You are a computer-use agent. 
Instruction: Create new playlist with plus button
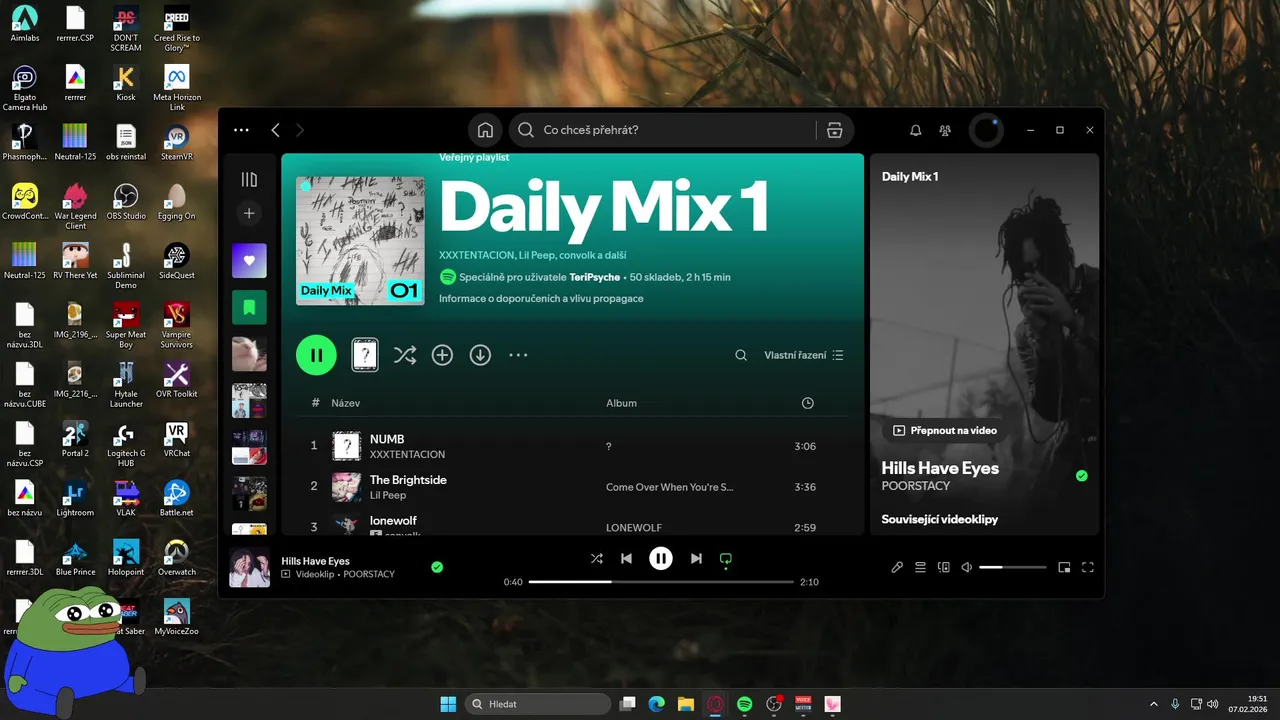coord(249,213)
